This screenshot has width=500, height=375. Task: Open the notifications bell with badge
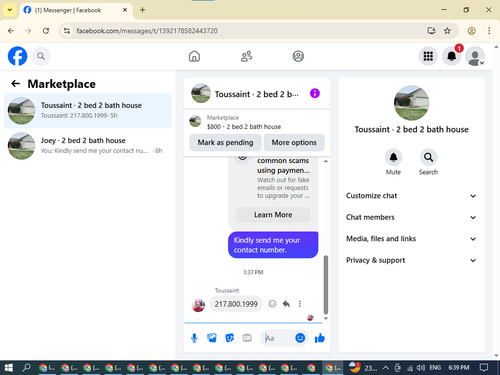[x=452, y=56]
